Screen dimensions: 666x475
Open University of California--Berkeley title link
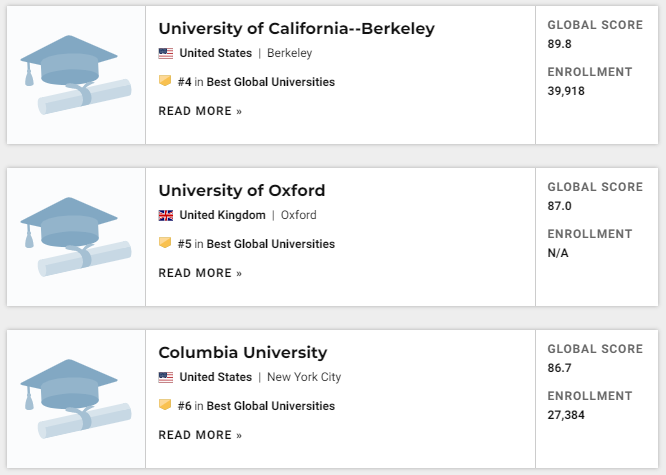click(296, 28)
